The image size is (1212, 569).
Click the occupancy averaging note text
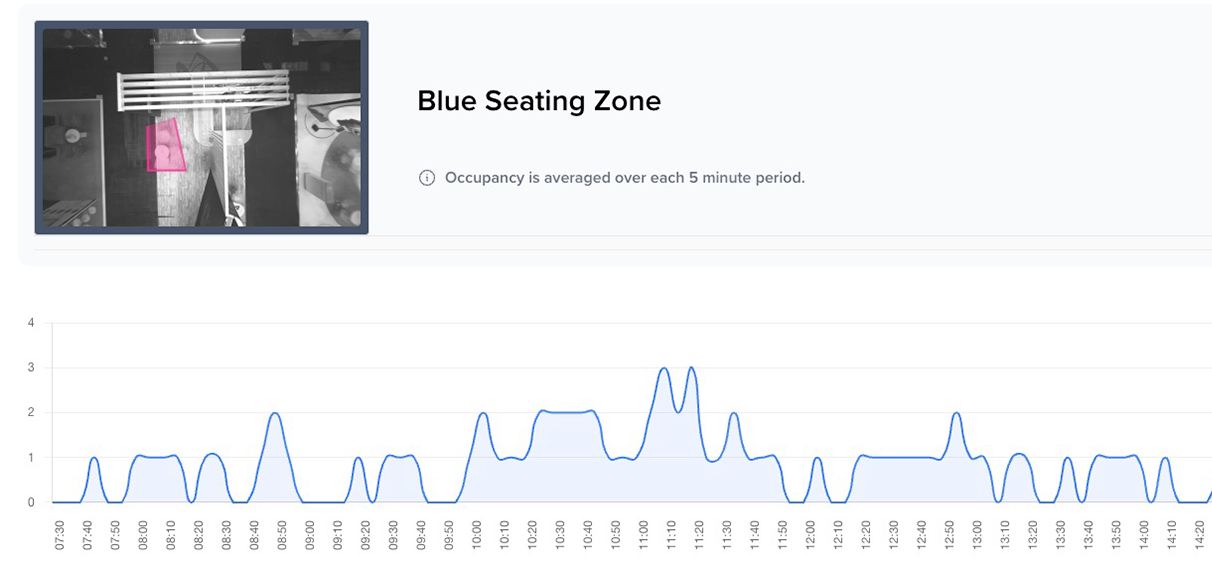pyautogui.click(x=624, y=178)
